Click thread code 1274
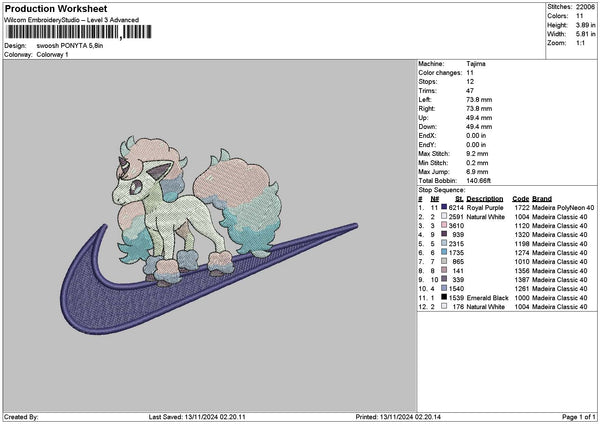This screenshot has height=424, width=600. point(522,253)
